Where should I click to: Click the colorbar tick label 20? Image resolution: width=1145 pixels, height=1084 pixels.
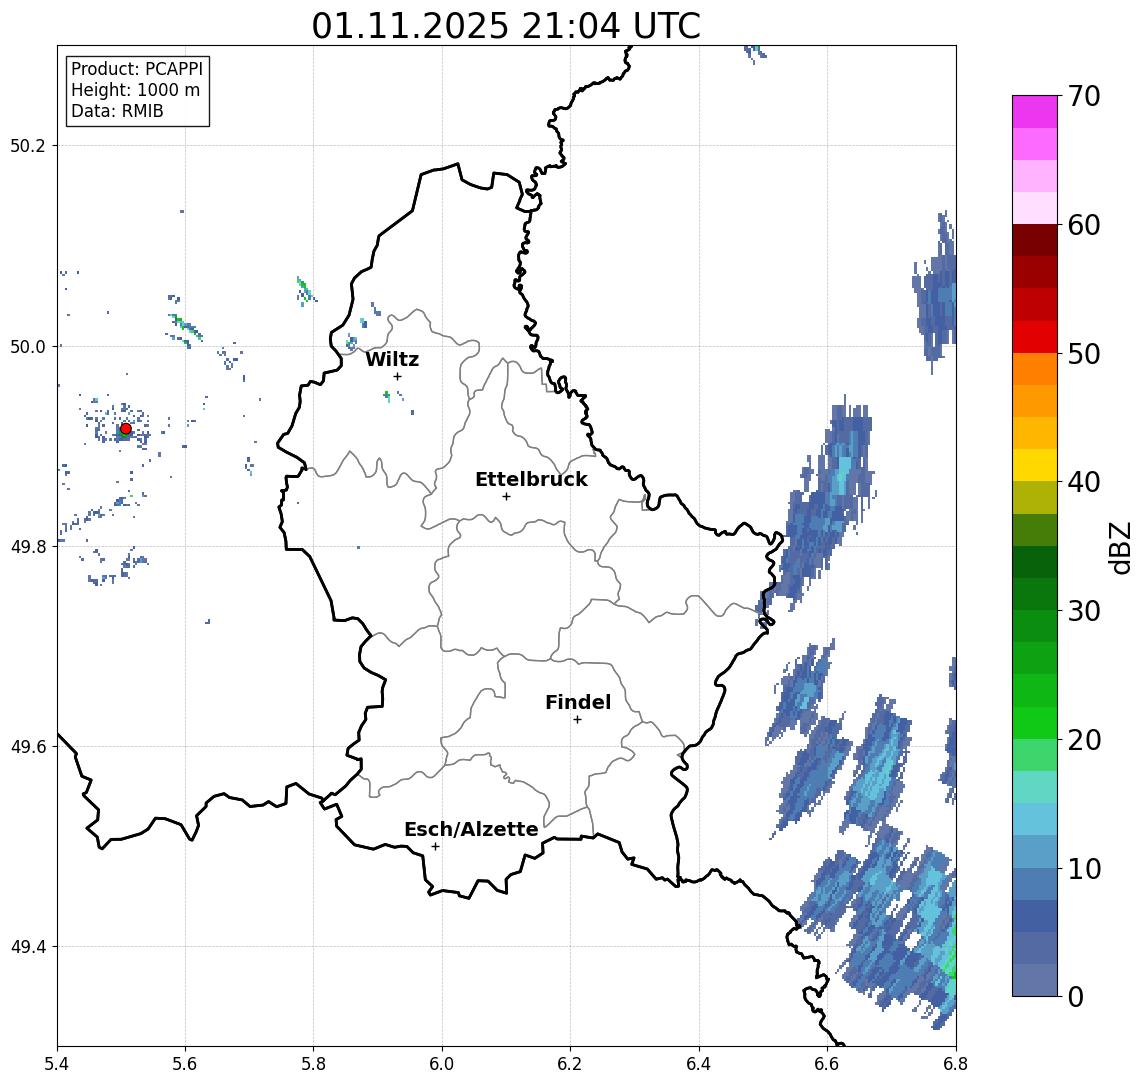coord(1084,740)
